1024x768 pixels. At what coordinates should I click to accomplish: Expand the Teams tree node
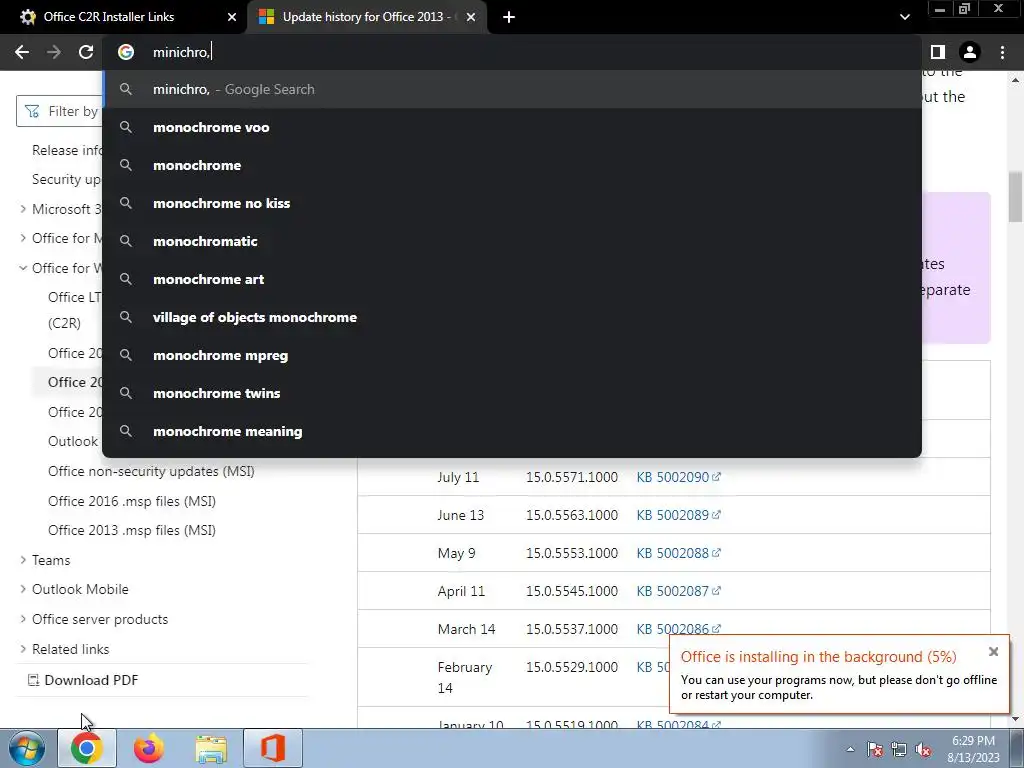[x=23, y=560]
